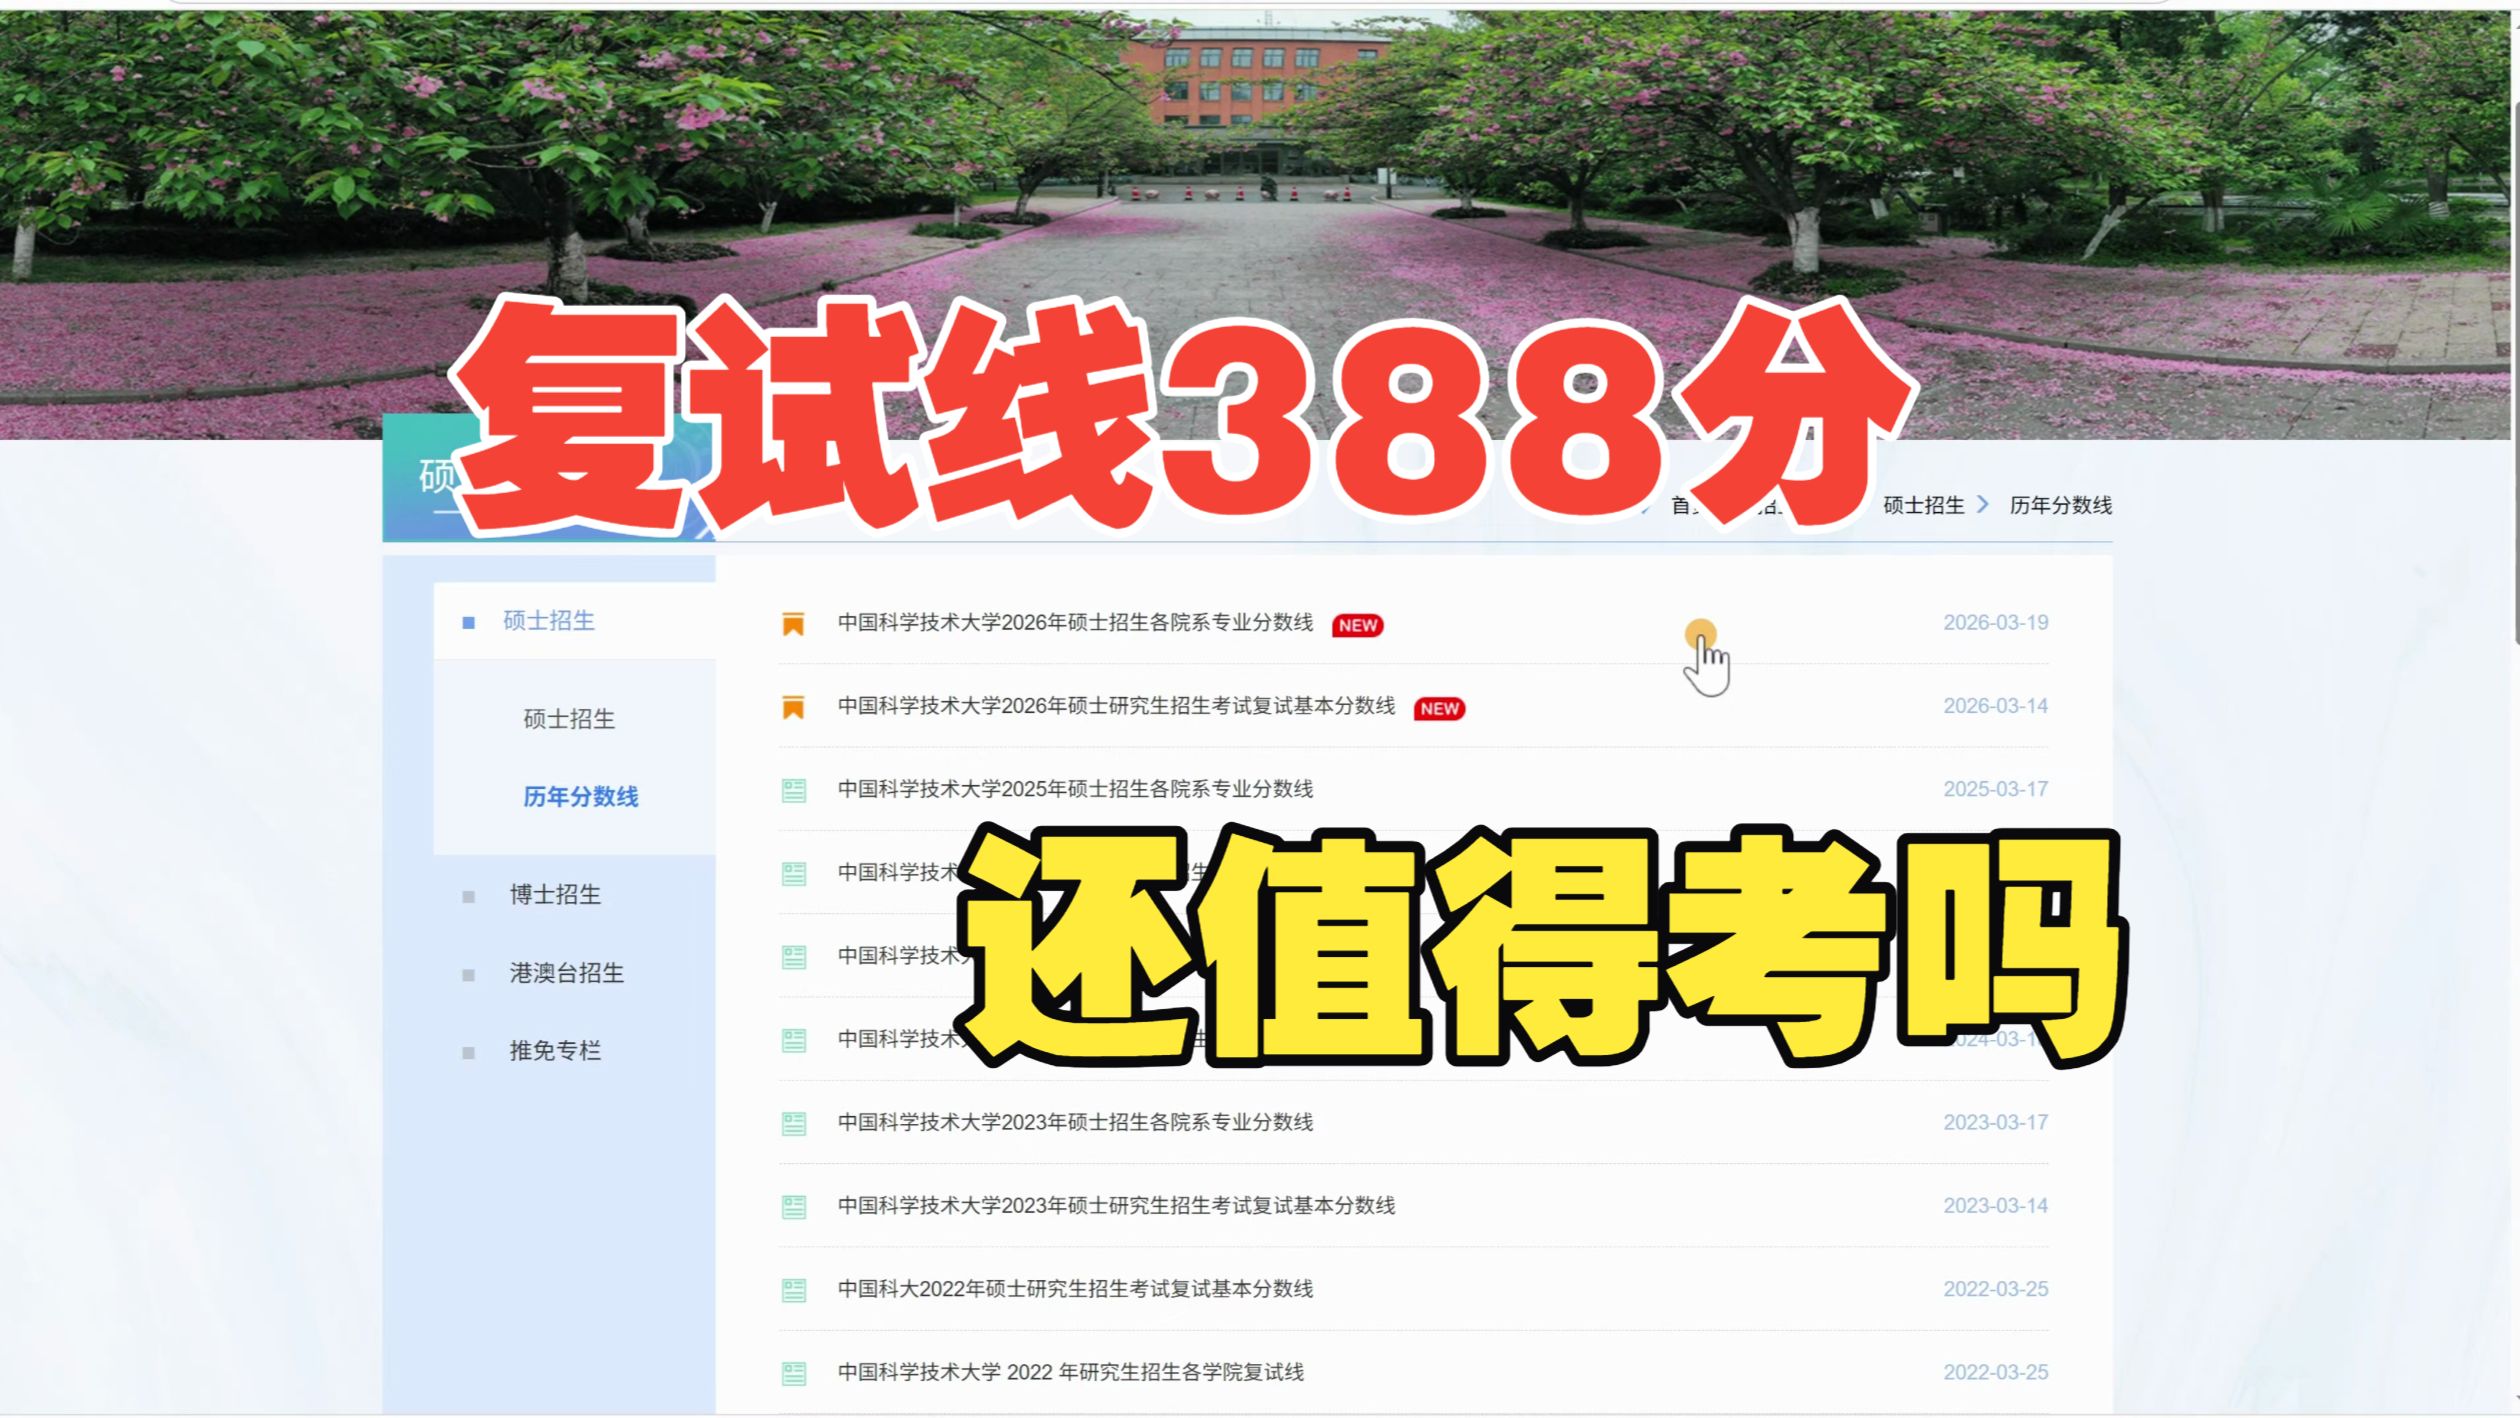Open 中国科大2022年硕士研究生招生考试复试基本分数线 article
2520x1418 pixels.
click(x=1075, y=1289)
